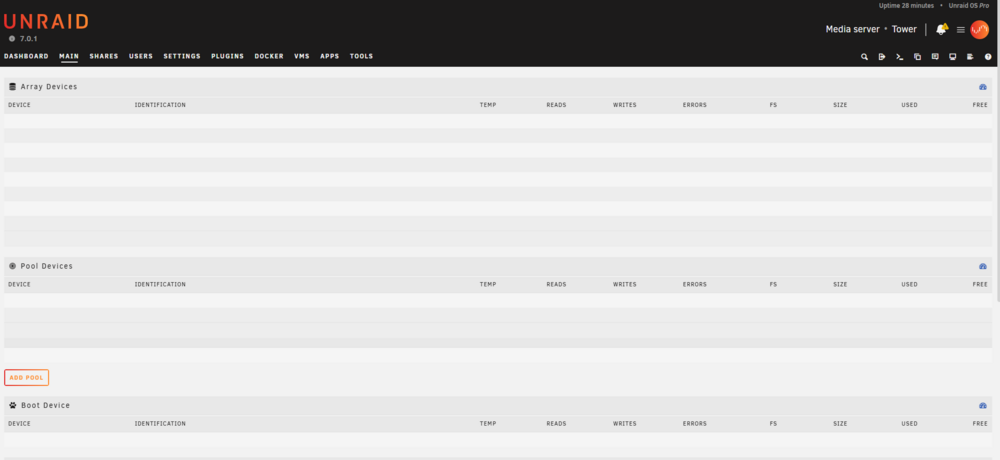Click the Boot Device heading
This screenshot has width=1000, height=460.
(46, 405)
